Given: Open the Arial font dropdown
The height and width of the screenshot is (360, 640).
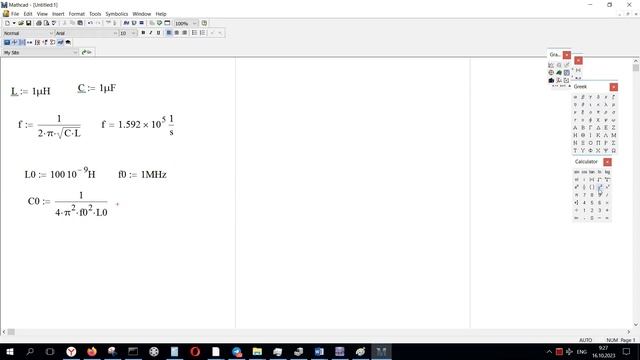Looking at the screenshot, I should pos(115,33).
